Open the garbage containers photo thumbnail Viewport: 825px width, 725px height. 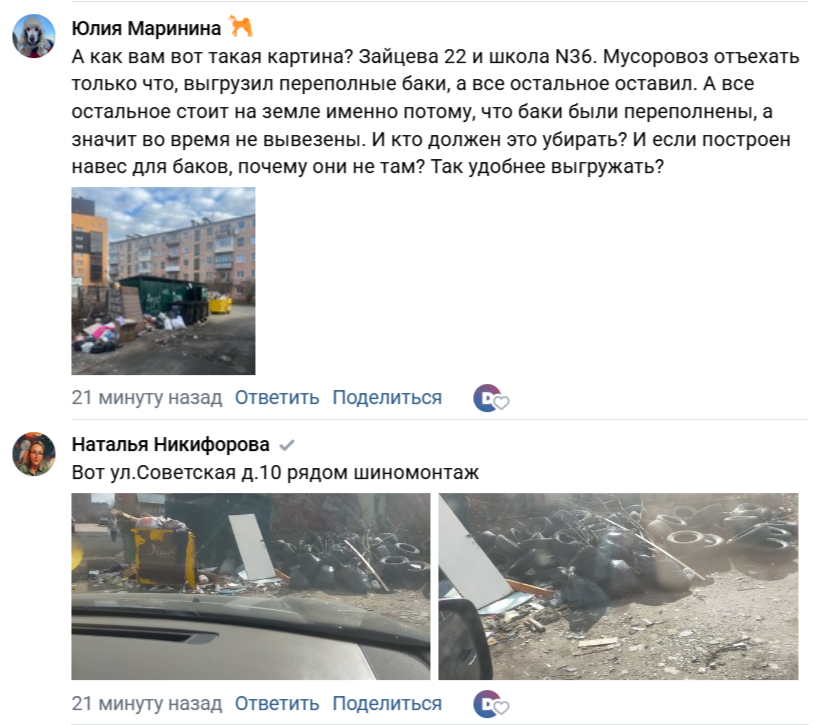point(163,281)
